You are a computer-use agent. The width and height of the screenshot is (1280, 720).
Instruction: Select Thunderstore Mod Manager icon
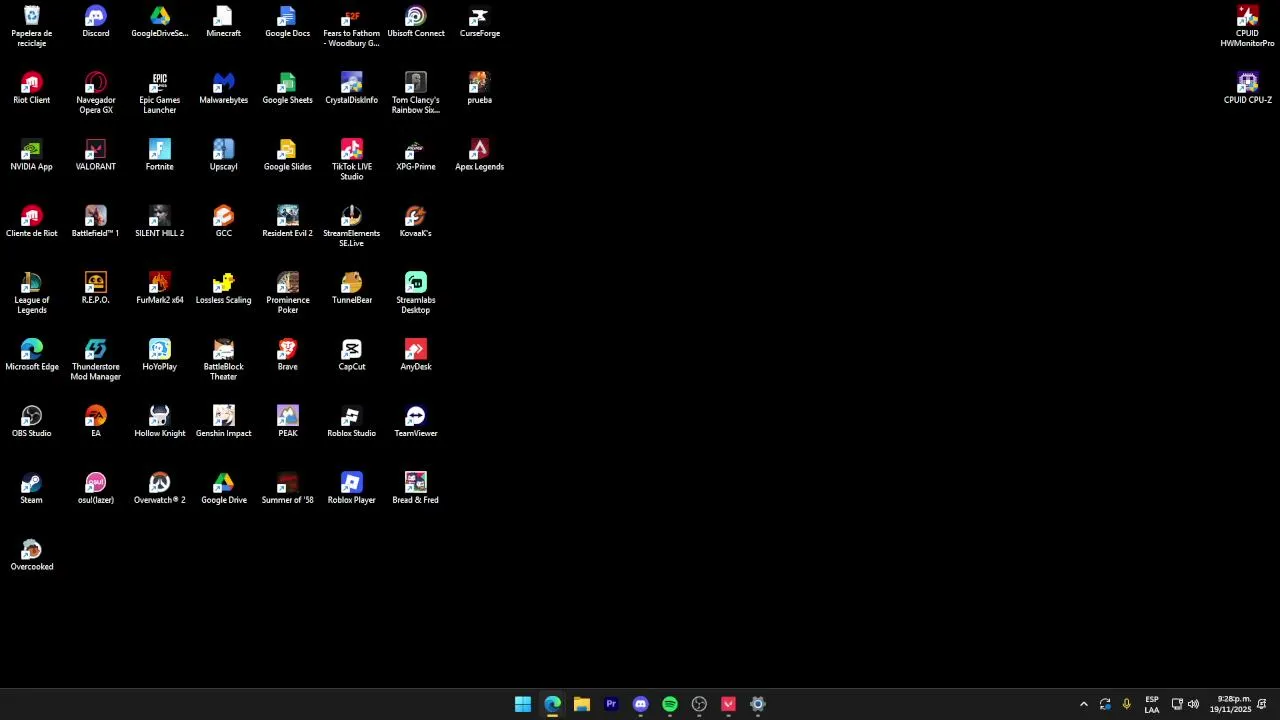pos(96,360)
